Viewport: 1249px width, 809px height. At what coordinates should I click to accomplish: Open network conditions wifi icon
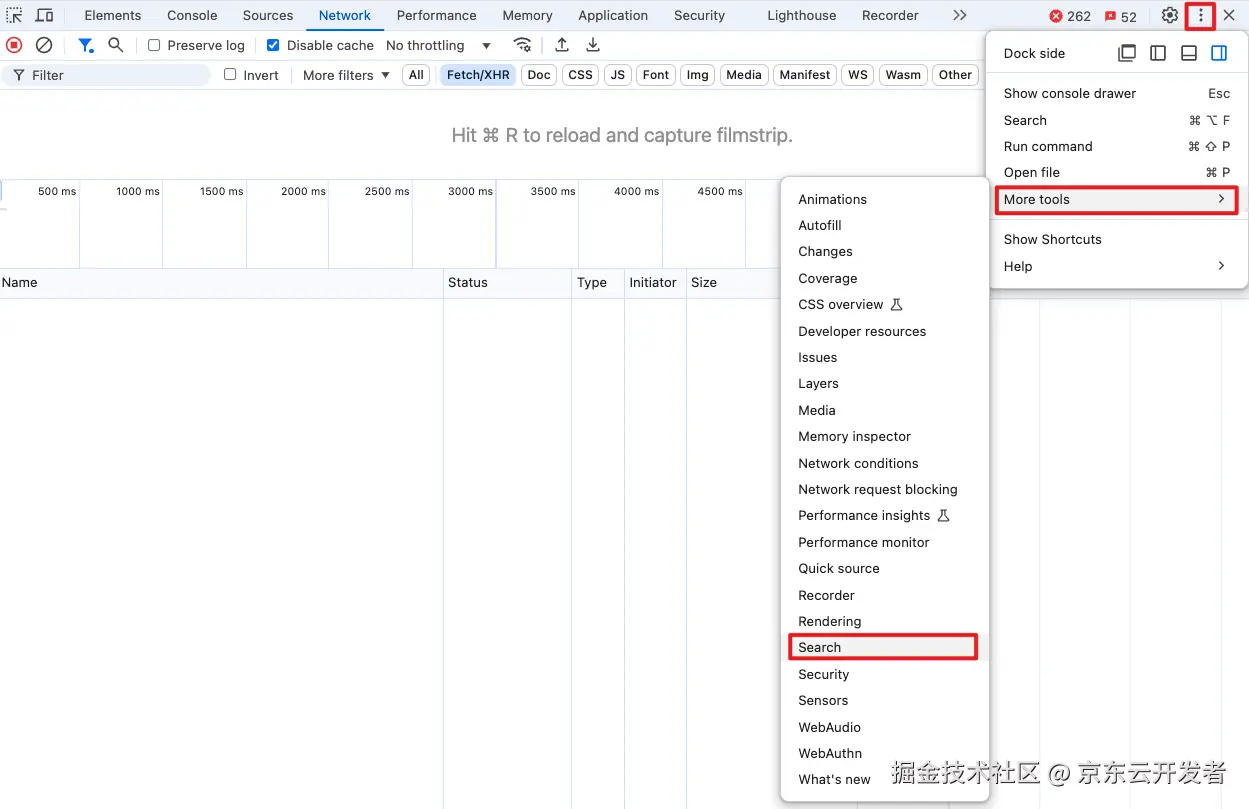522,45
